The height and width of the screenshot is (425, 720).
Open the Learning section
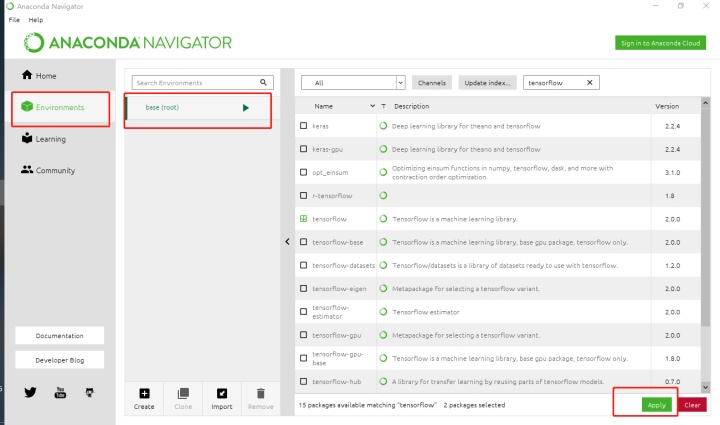click(44, 139)
